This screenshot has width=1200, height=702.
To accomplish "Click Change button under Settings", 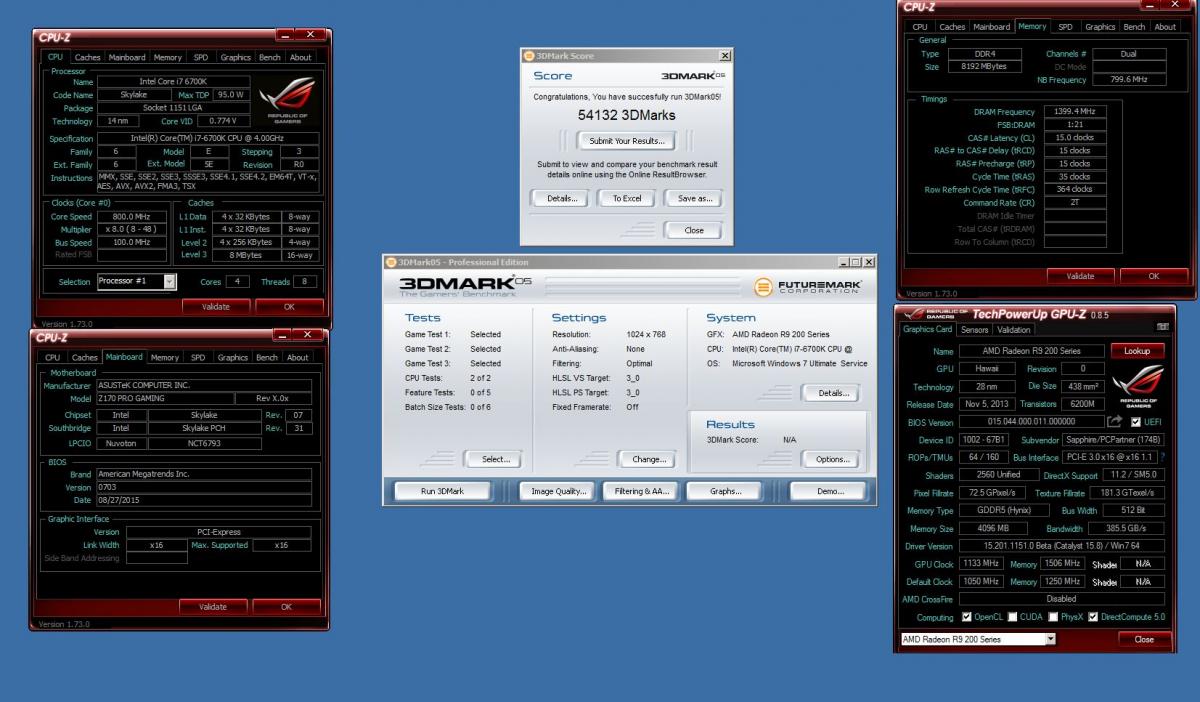I will [x=649, y=459].
